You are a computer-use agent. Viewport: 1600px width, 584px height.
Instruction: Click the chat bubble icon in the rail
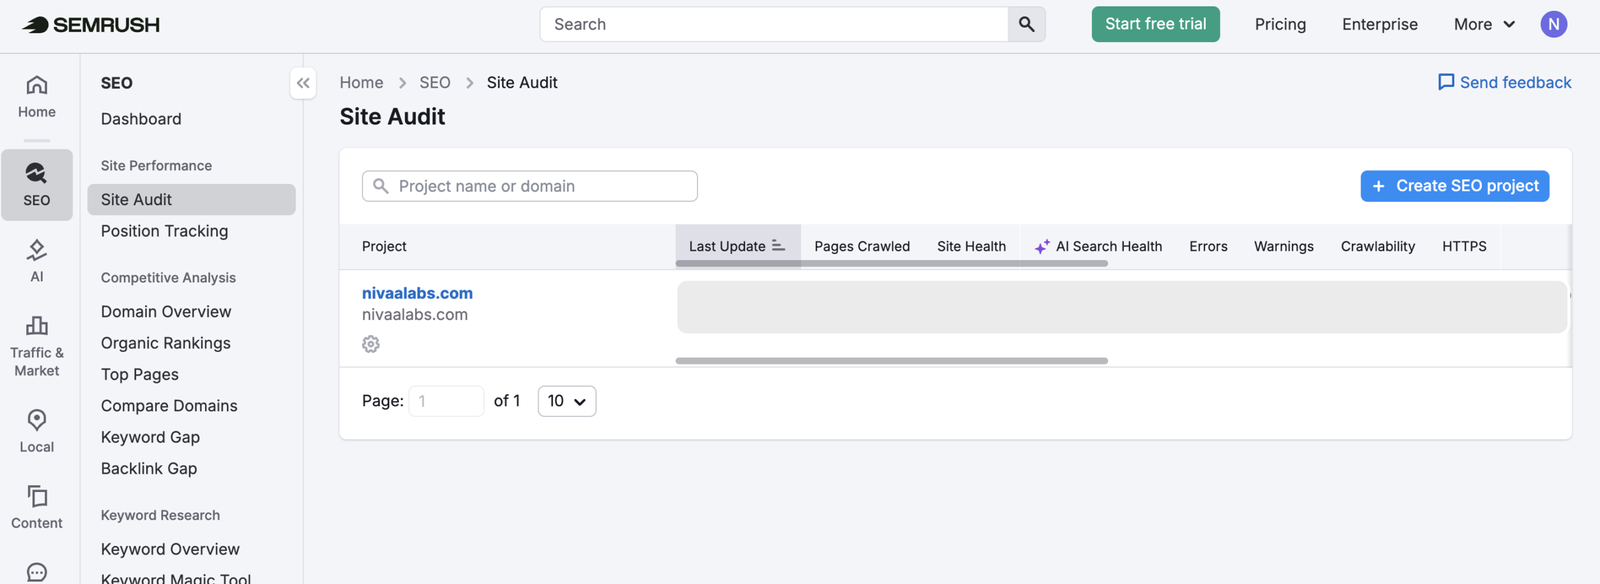(x=37, y=572)
